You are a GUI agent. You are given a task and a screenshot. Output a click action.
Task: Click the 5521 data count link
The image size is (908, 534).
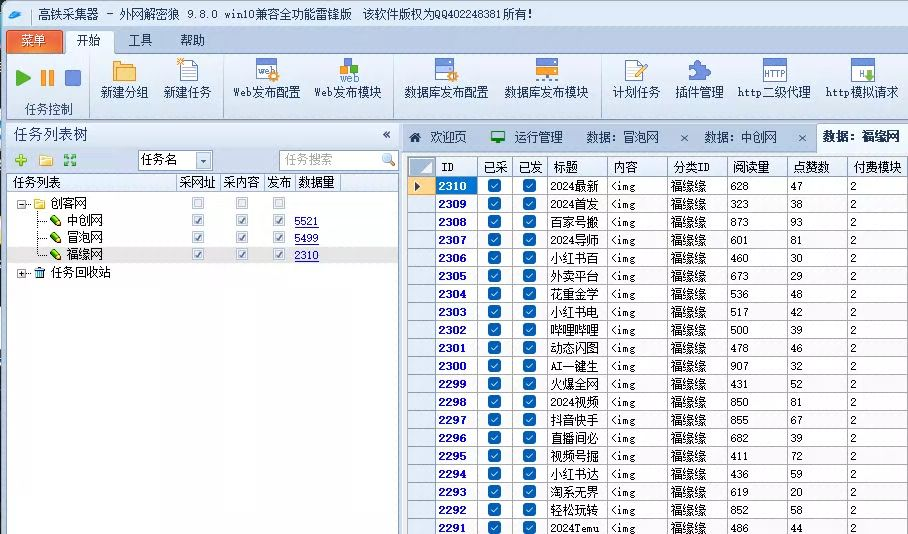coord(306,221)
